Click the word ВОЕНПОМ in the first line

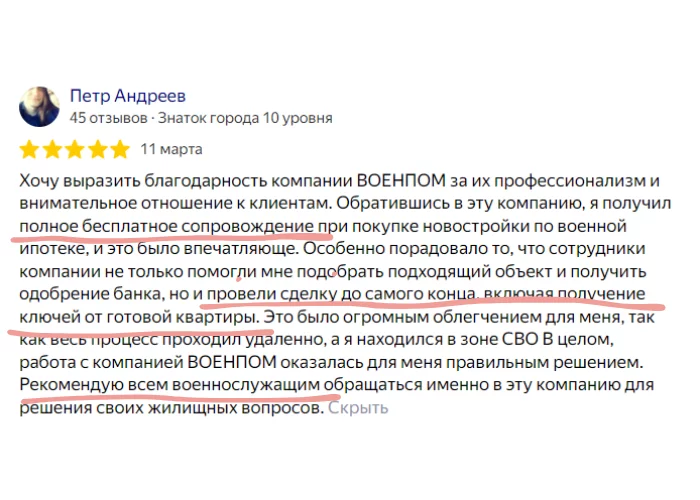click(x=401, y=181)
